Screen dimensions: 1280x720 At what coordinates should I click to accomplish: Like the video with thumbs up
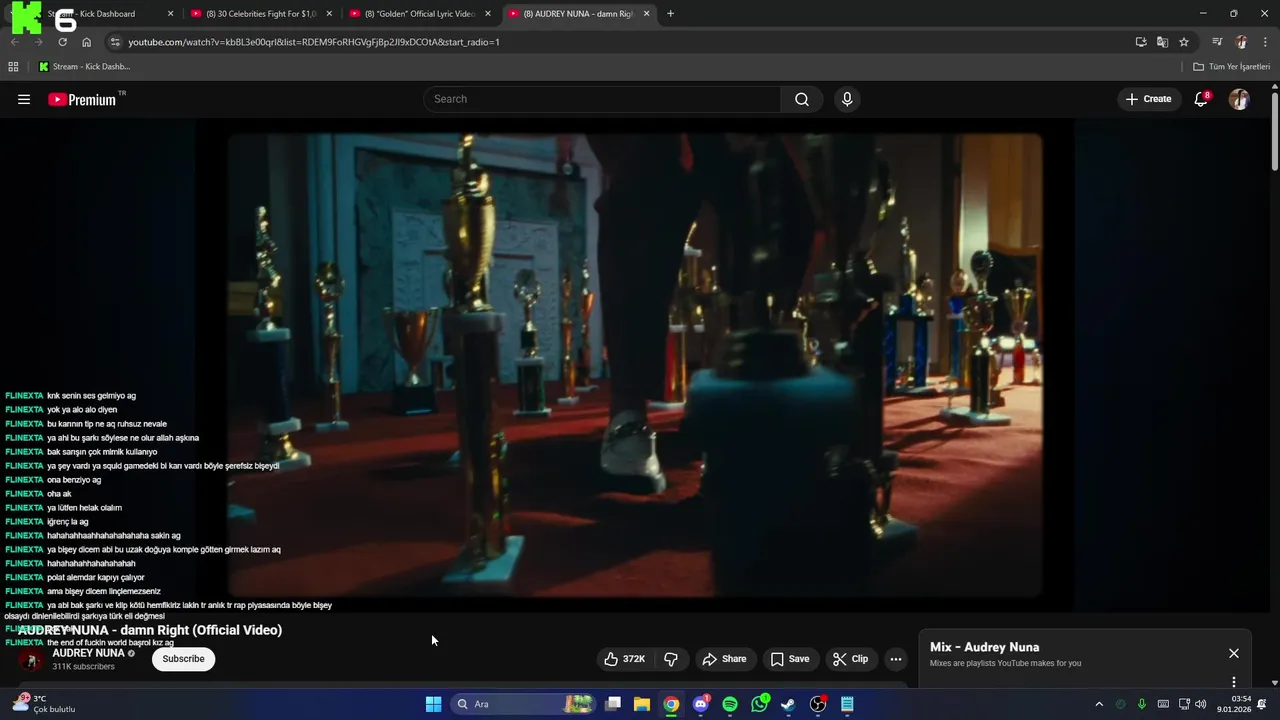(624, 659)
